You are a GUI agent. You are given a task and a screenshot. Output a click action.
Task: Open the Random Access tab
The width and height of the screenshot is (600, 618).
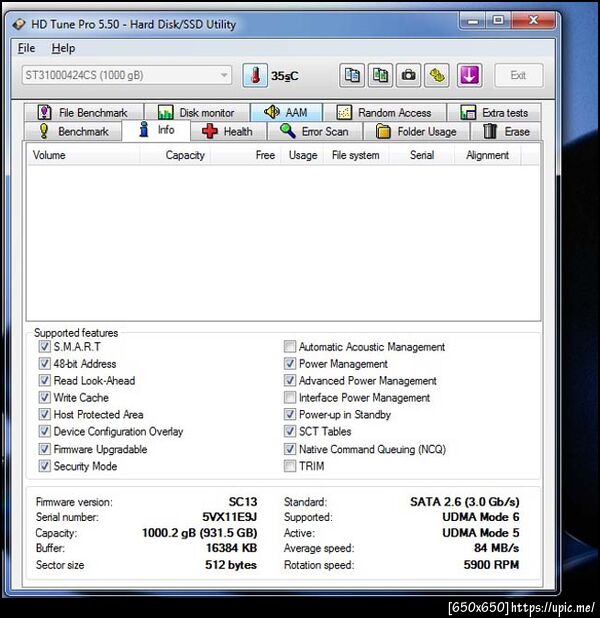(385, 112)
